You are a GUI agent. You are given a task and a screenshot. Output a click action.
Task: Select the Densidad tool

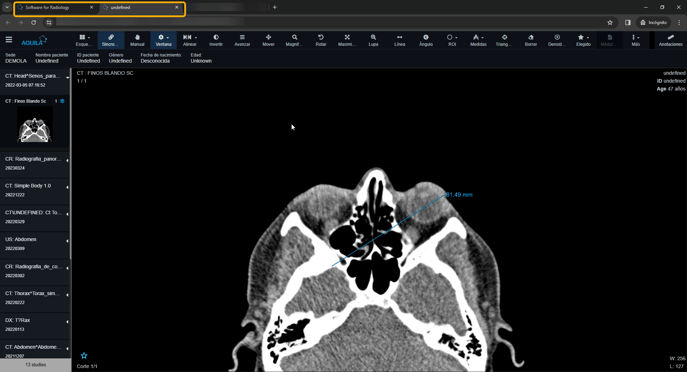[x=557, y=40]
